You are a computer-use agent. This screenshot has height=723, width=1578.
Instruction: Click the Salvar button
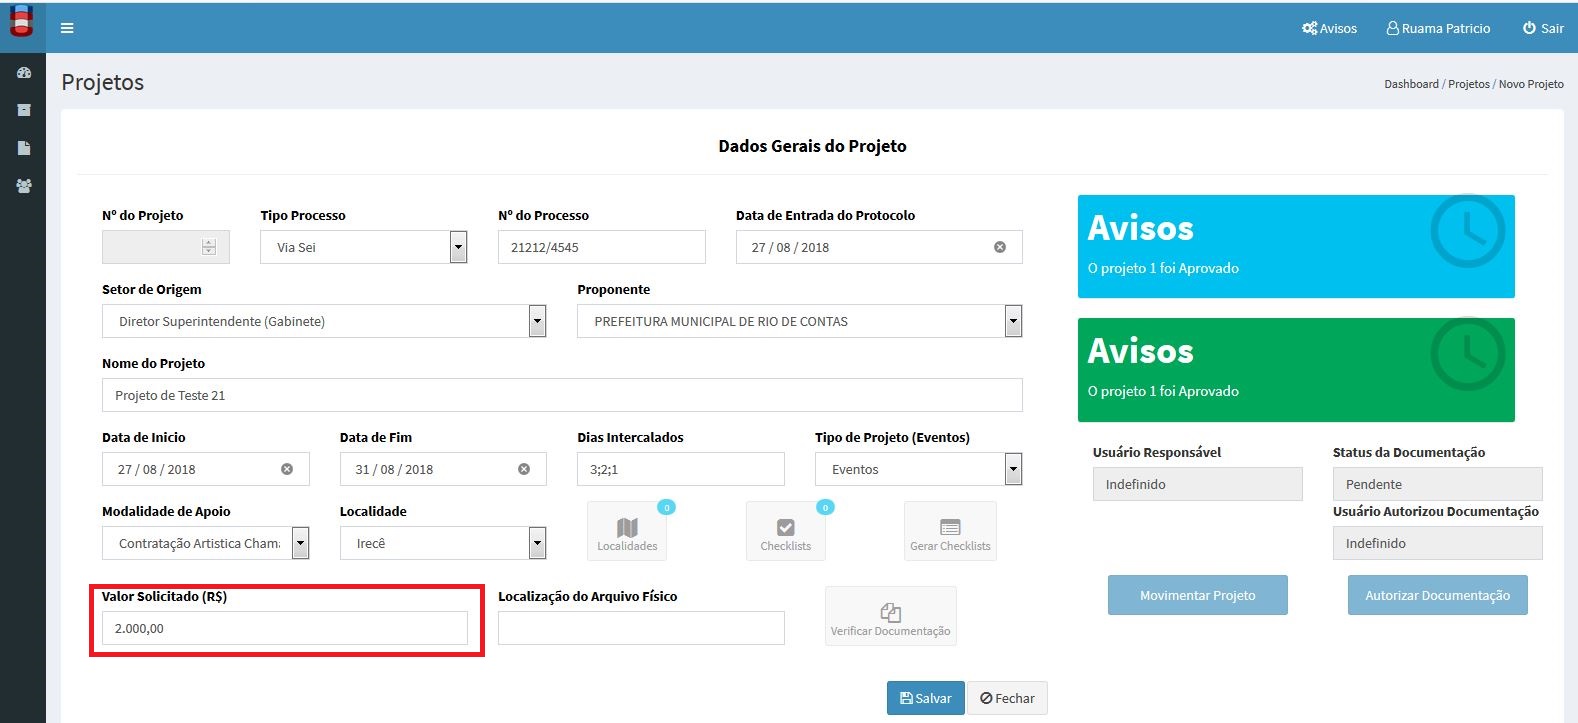click(926, 698)
